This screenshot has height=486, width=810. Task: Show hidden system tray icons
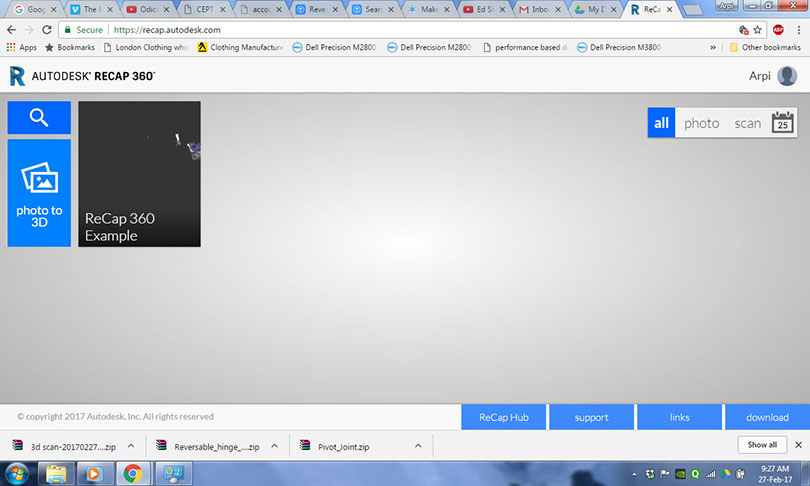[x=634, y=474]
